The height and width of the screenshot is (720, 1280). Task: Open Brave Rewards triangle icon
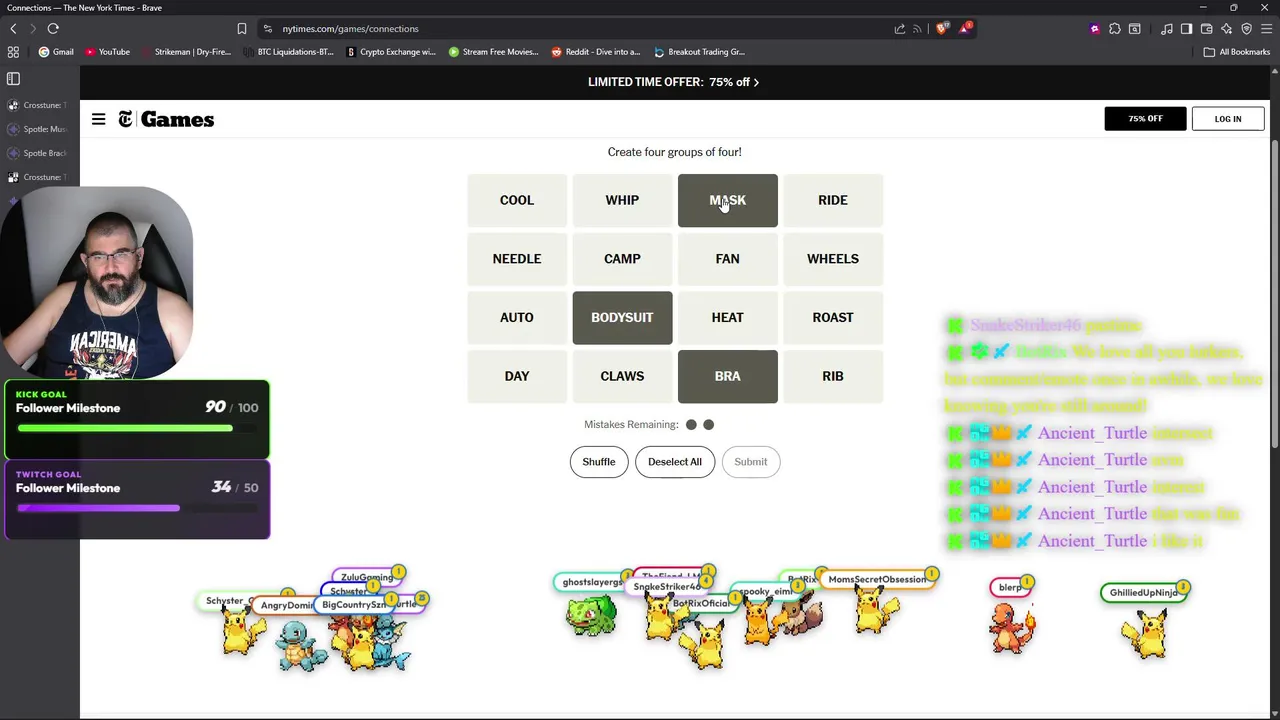(965, 29)
